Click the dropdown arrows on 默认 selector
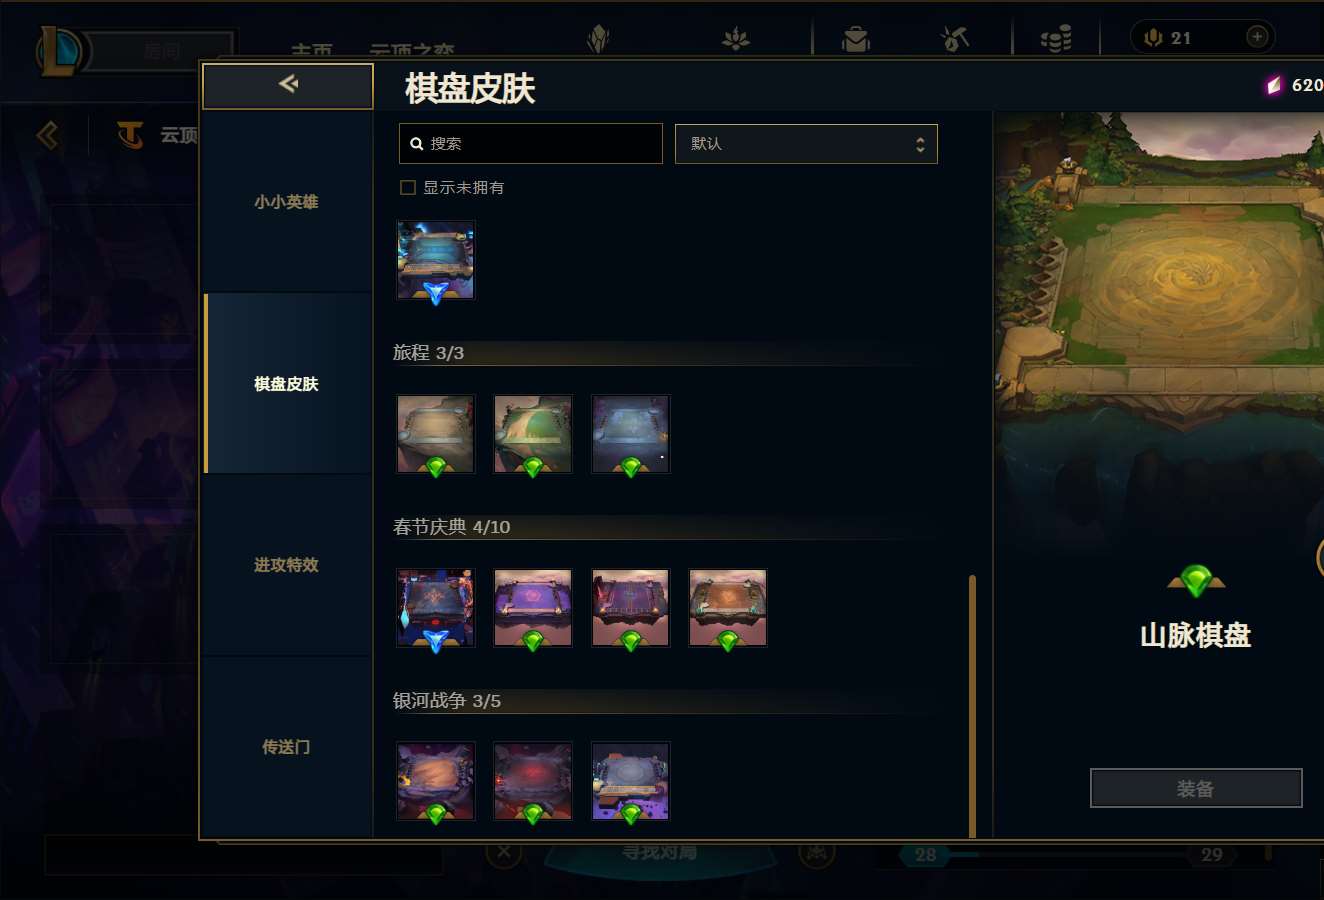 pos(920,144)
